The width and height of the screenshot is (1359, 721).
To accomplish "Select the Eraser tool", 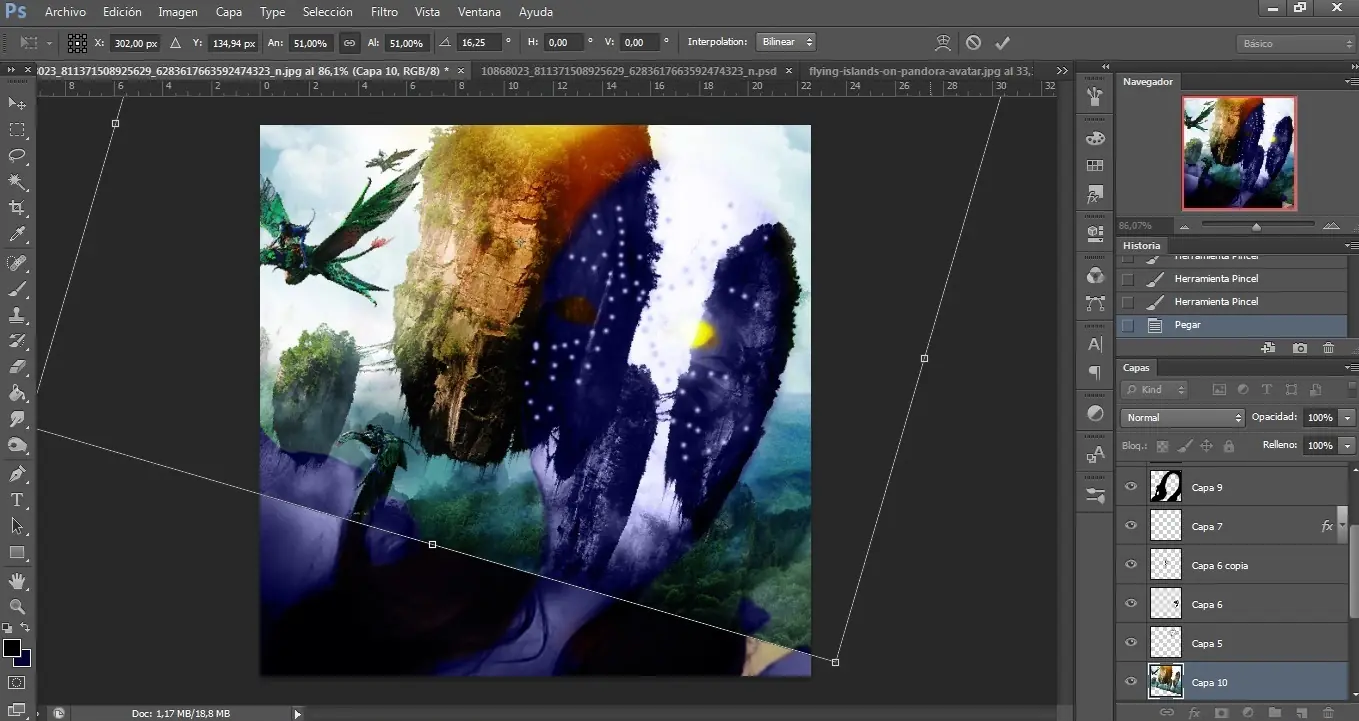I will pyautogui.click(x=17, y=367).
